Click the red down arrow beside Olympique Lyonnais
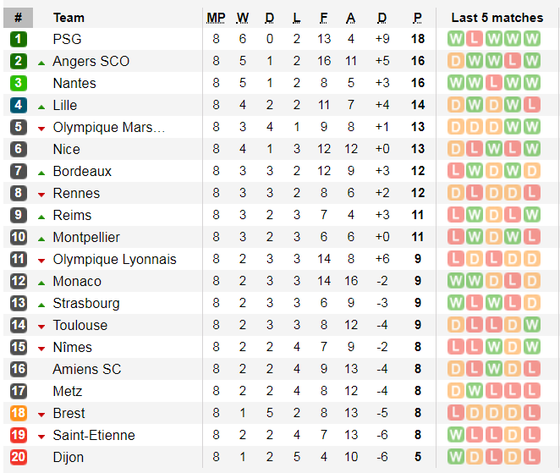Viewport: 560px width, 473px height. coord(41,261)
